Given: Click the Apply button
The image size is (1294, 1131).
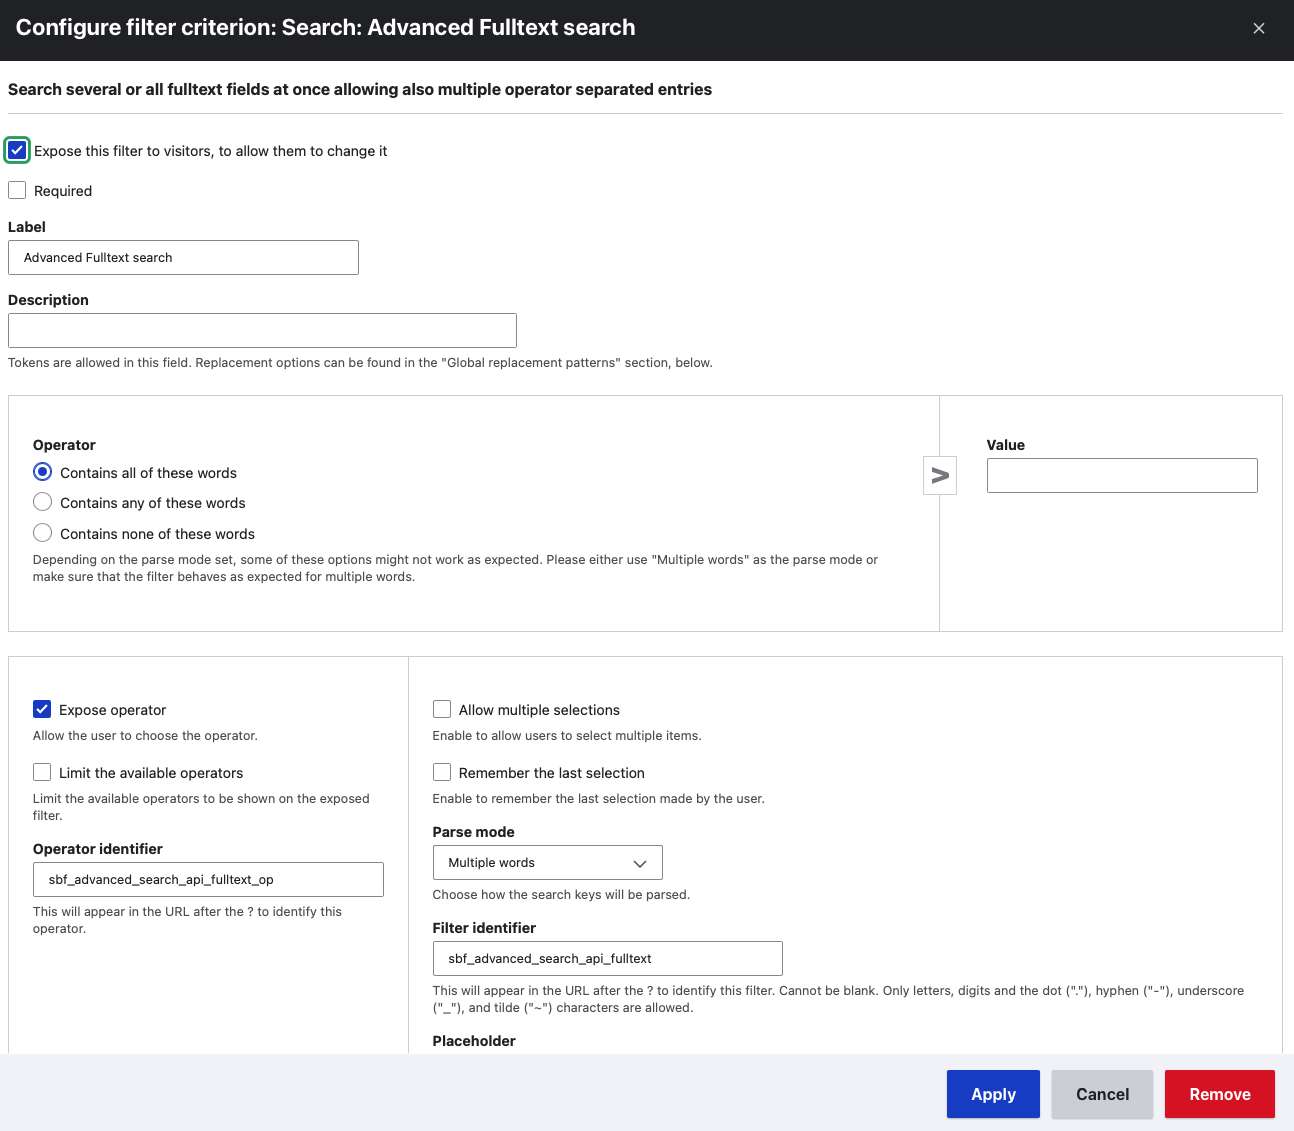Looking at the screenshot, I should click(992, 1094).
